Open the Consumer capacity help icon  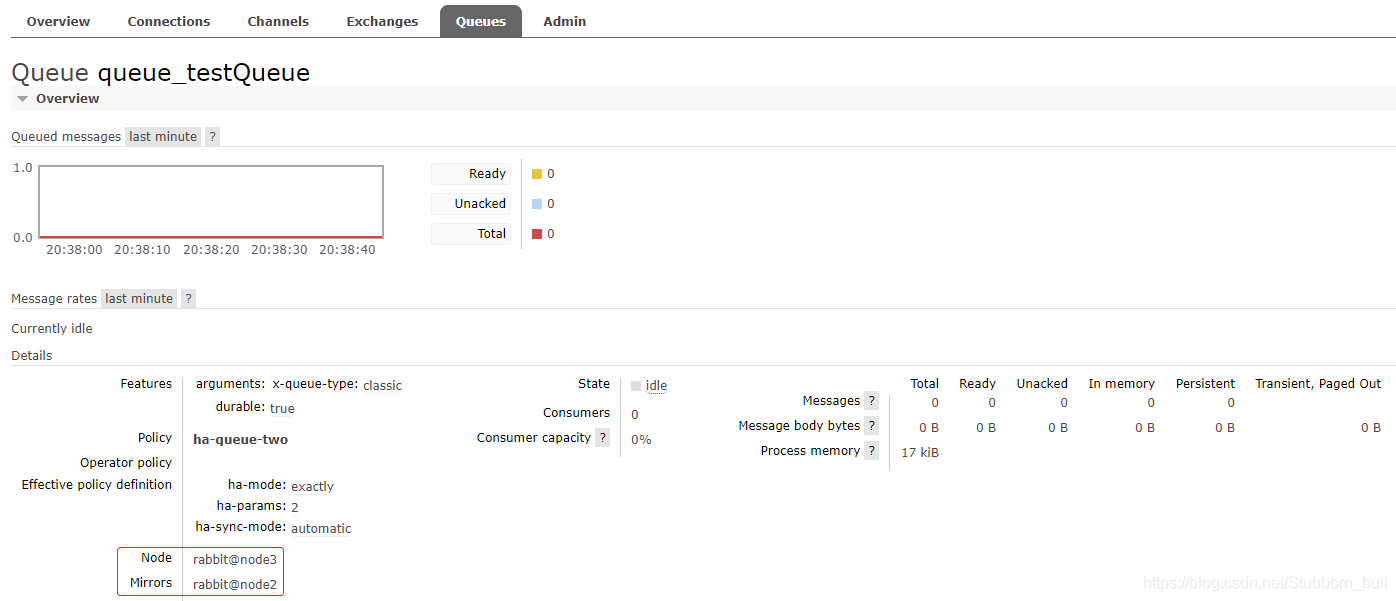click(602, 438)
